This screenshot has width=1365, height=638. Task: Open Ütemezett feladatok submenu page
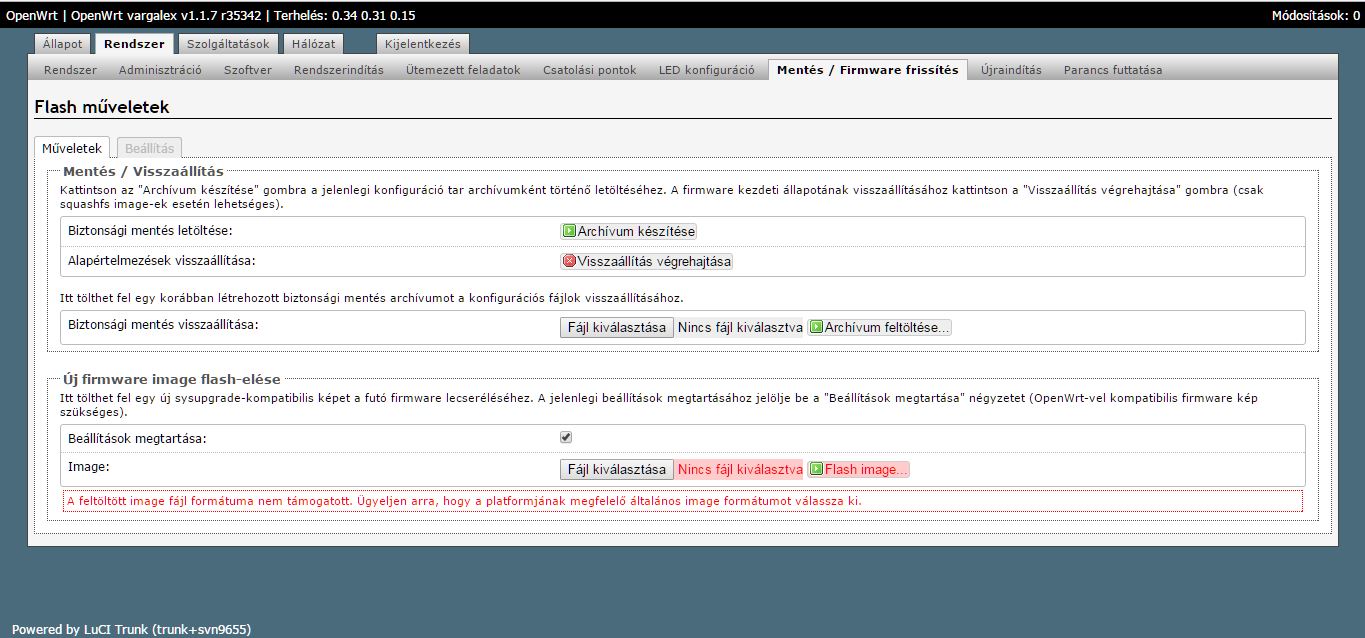click(463, 70)
